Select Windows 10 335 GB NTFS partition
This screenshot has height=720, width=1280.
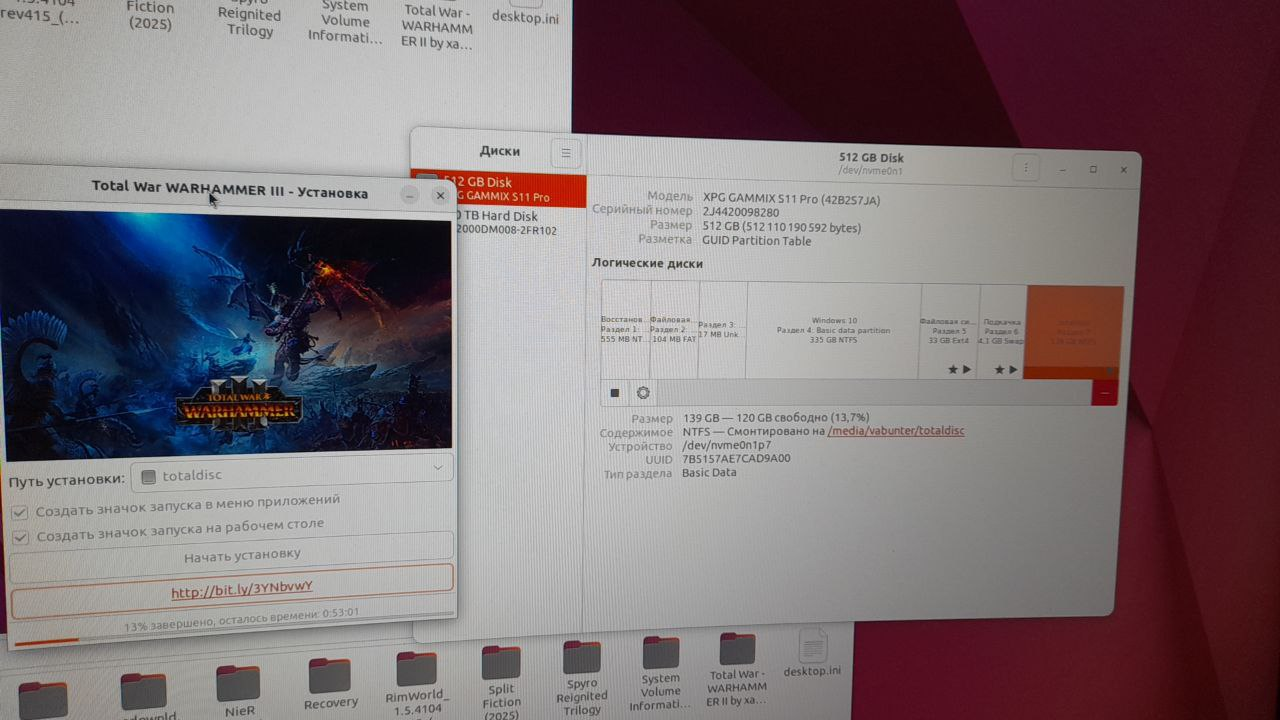click(x=833, y=332)
